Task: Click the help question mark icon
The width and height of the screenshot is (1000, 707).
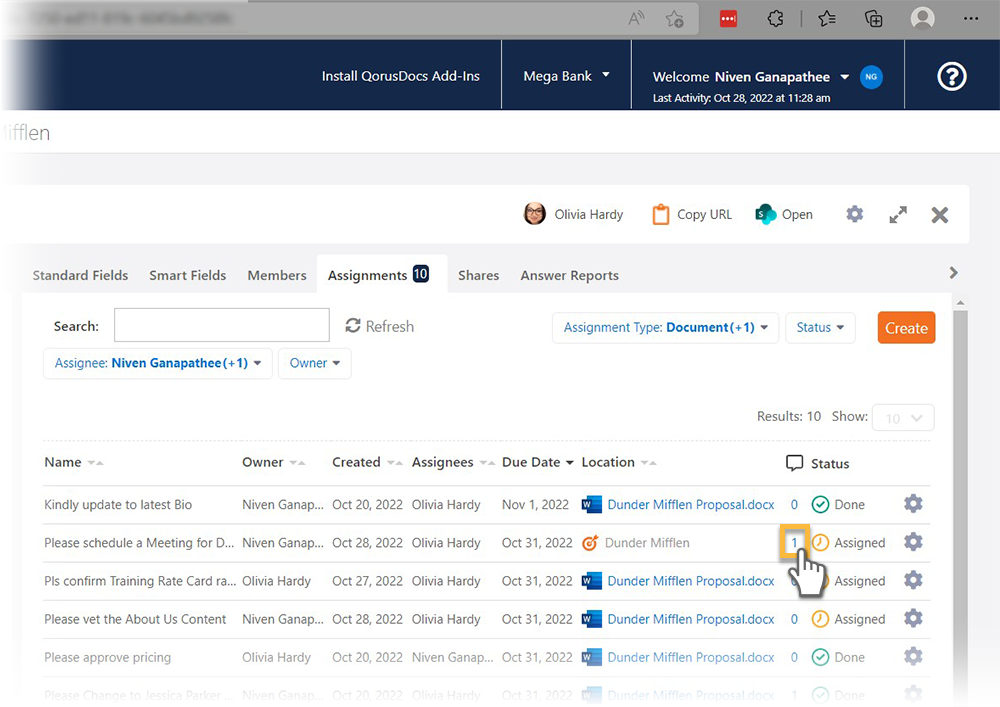Action: [x=951, y=76]
